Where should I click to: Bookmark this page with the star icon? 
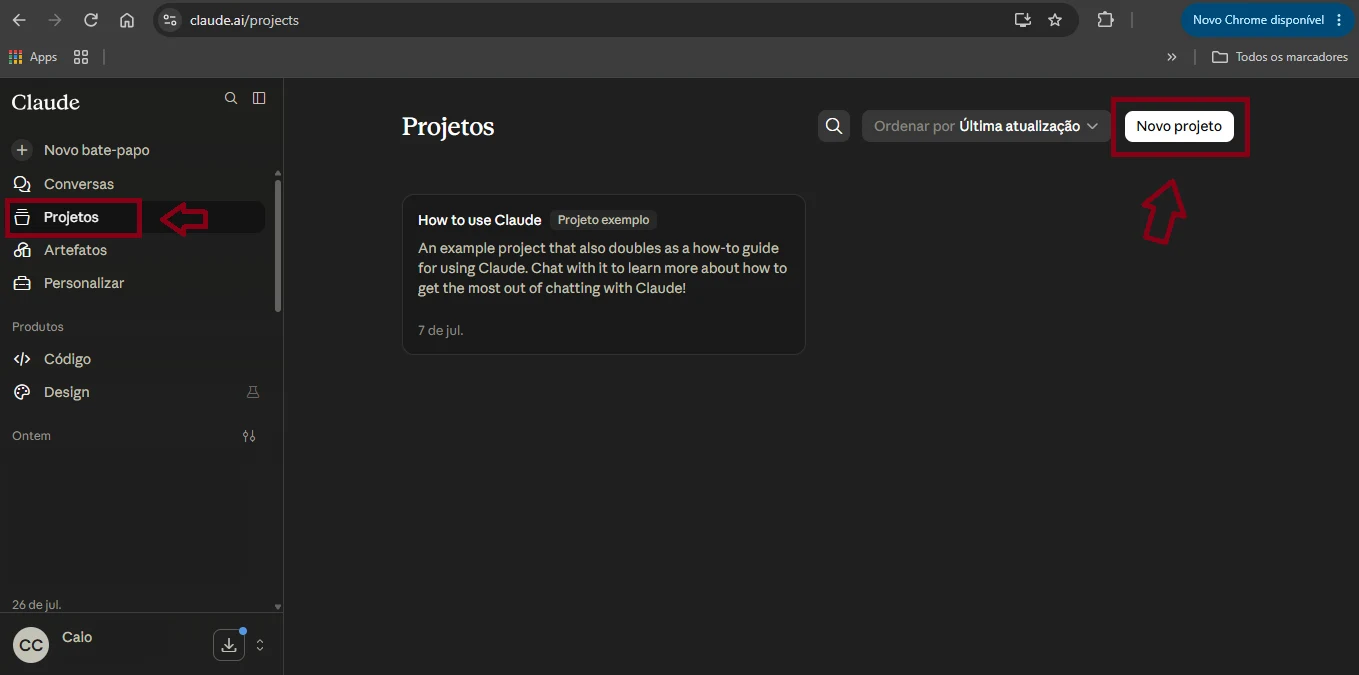[1055, 20]
